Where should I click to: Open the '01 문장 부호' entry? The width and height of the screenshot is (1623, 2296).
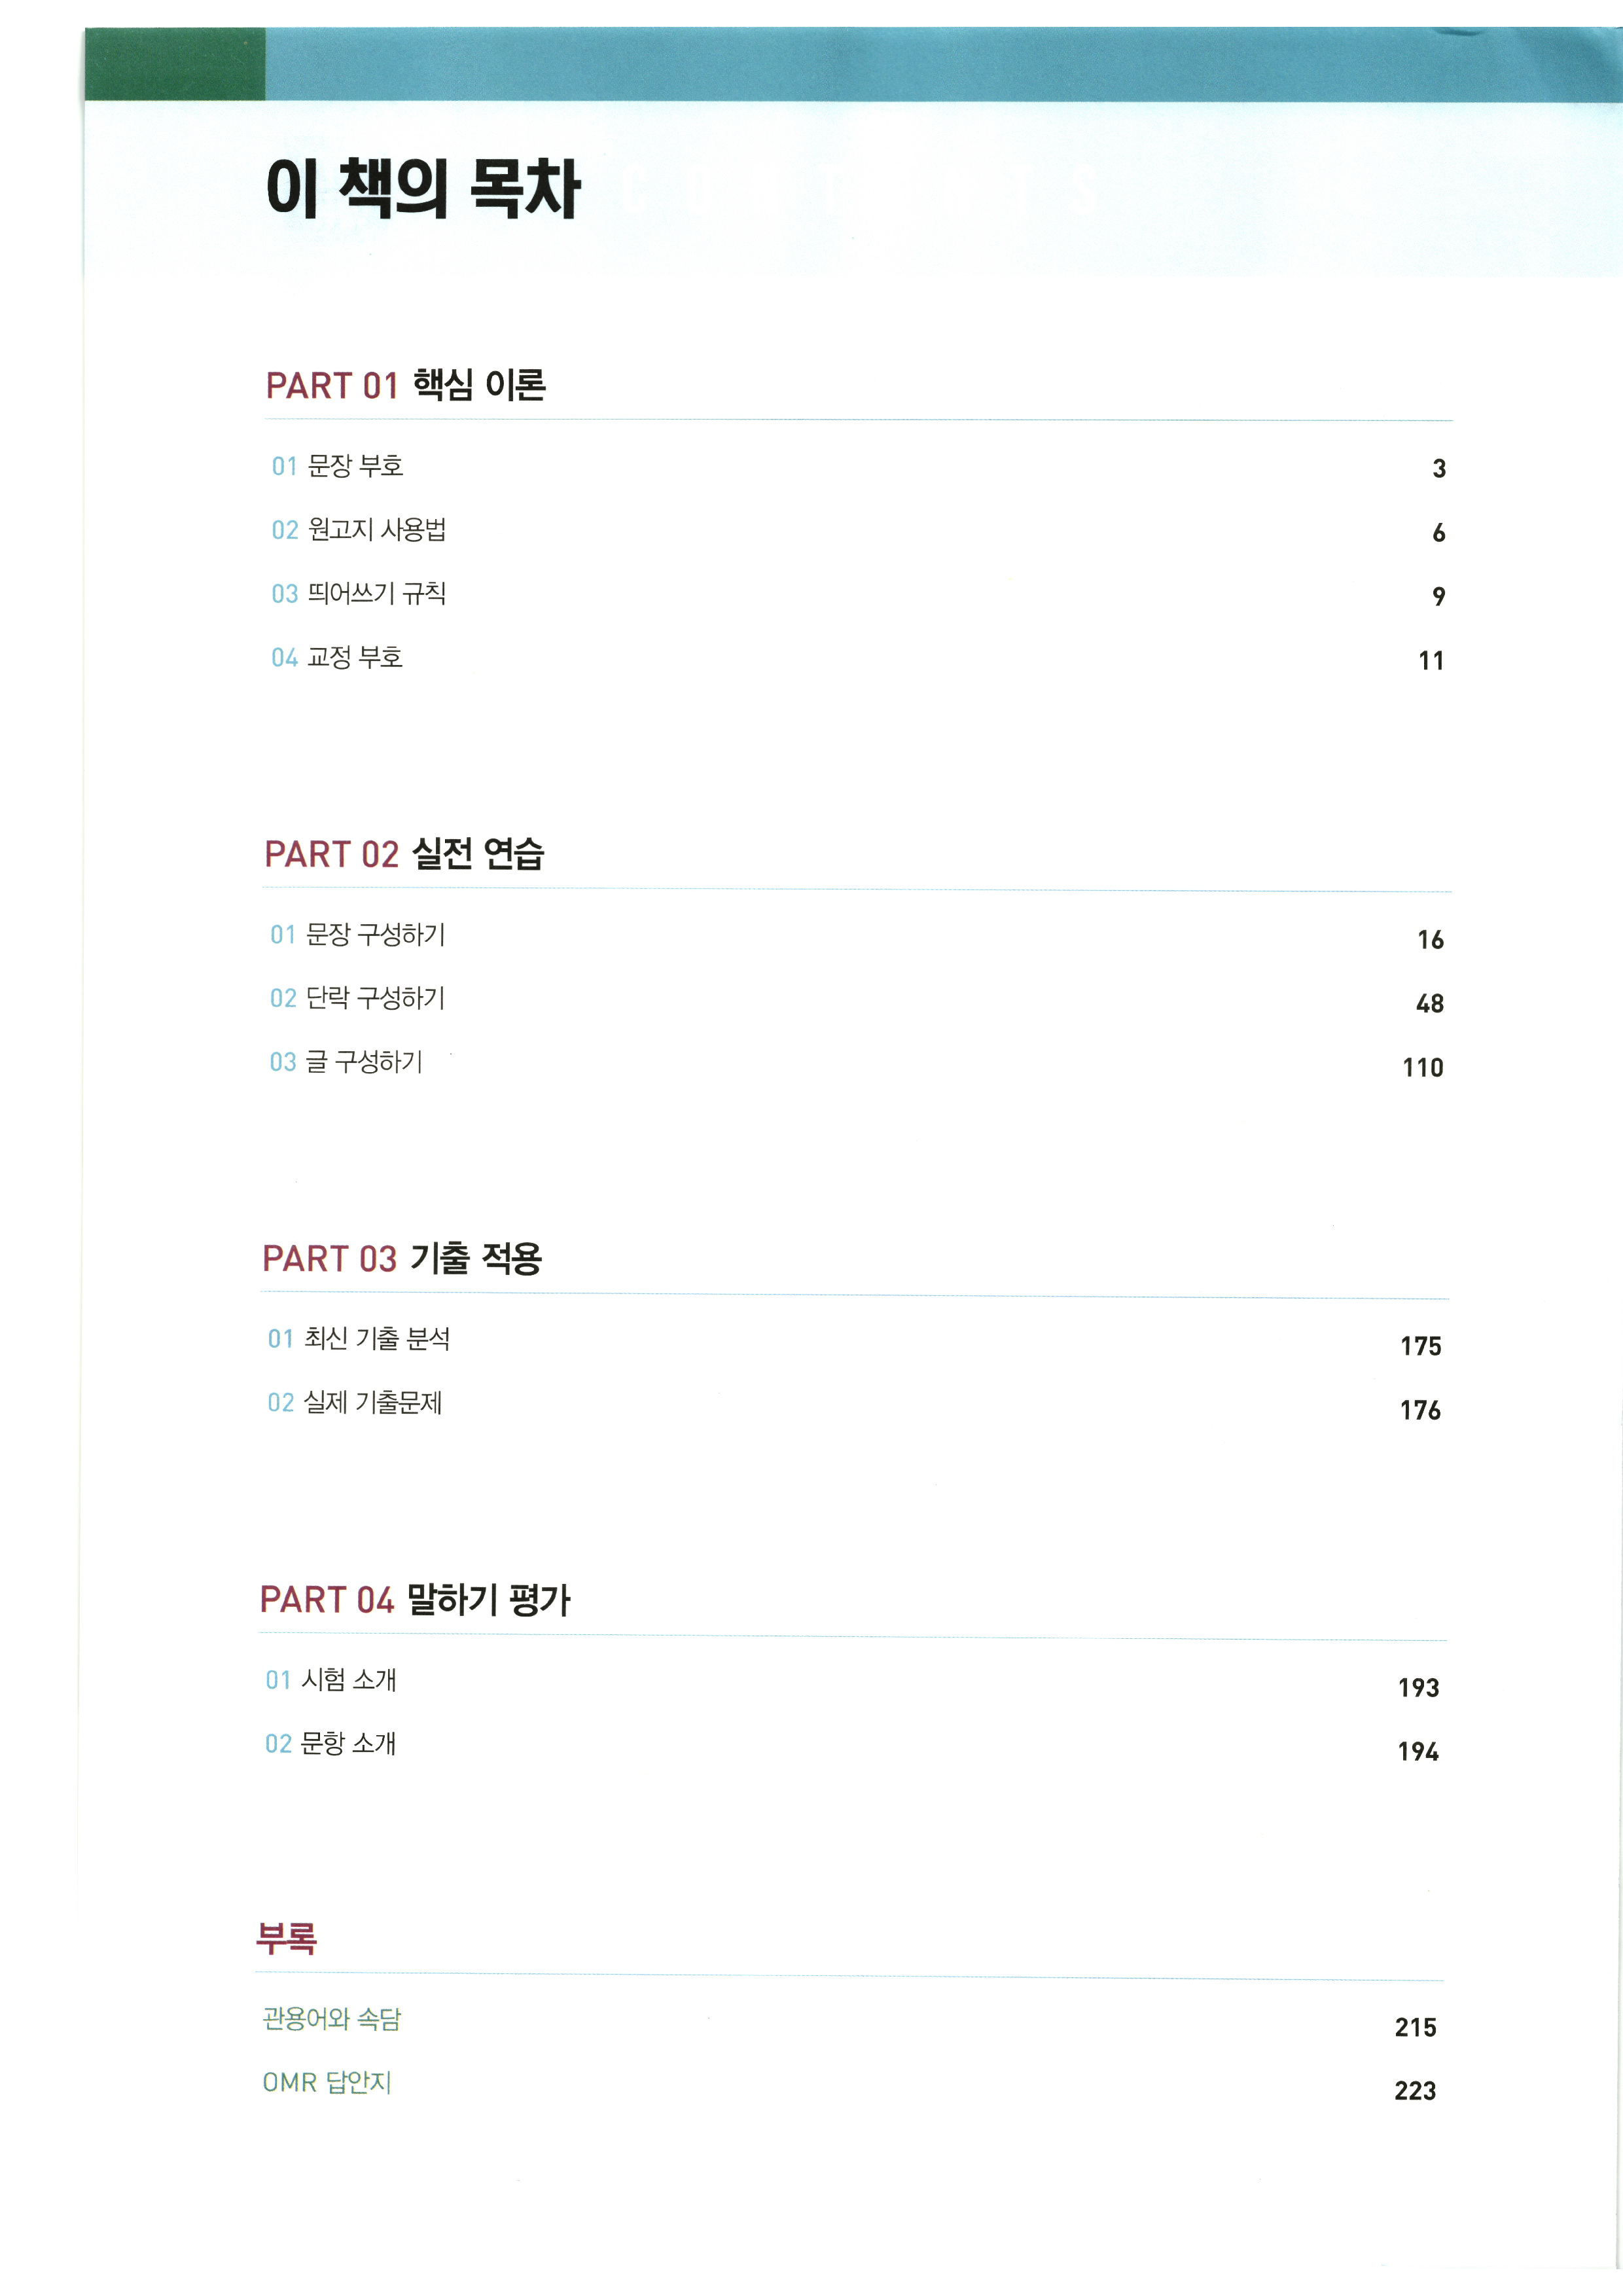(337, 466)
